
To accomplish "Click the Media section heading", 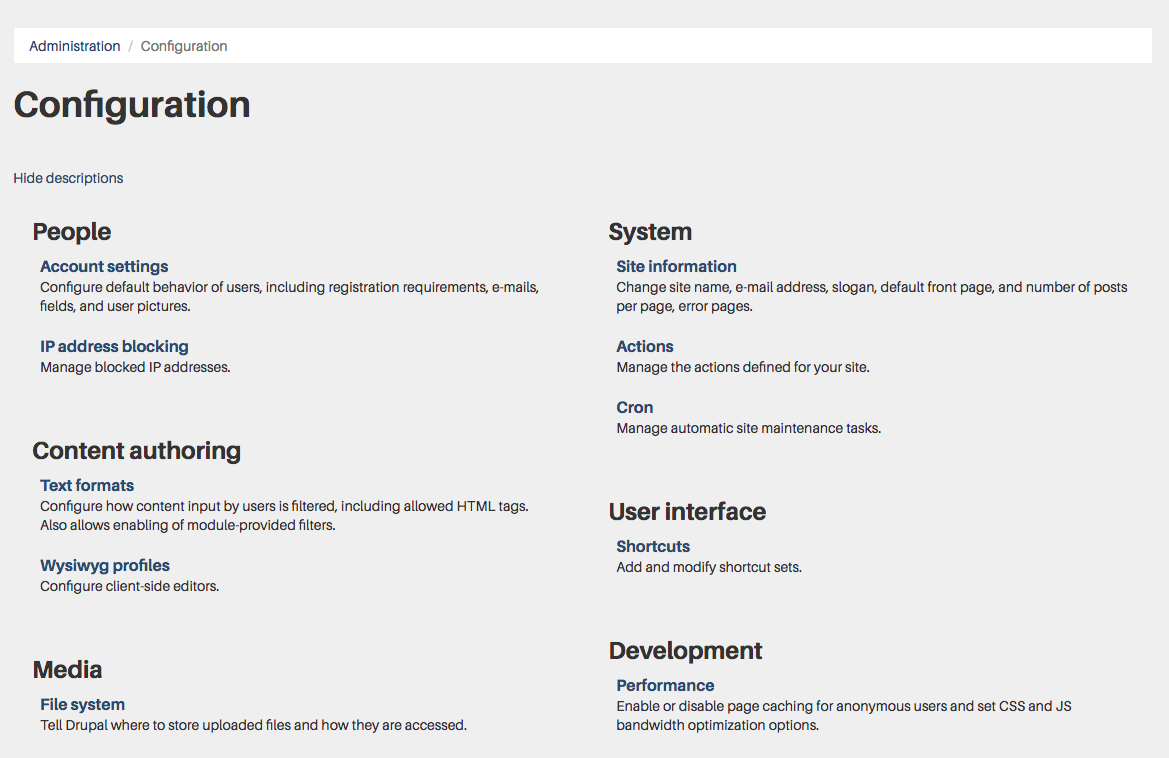I will (67, 670).
